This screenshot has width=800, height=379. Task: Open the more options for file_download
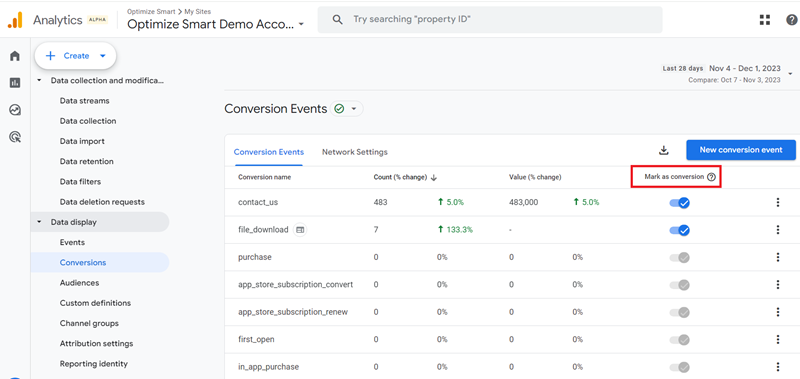tap(778, 230)
